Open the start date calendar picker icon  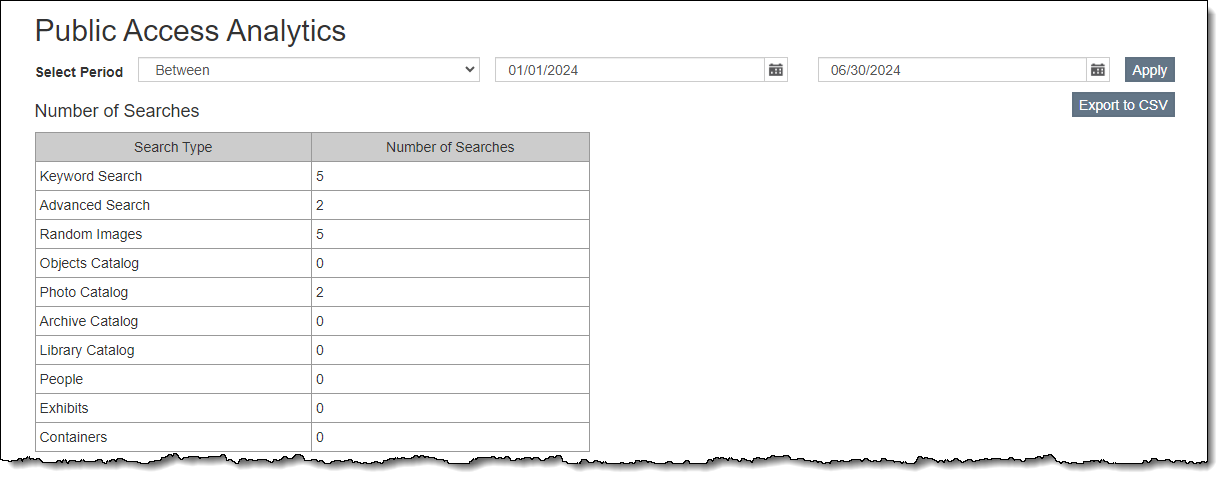(x=775, y=70)
